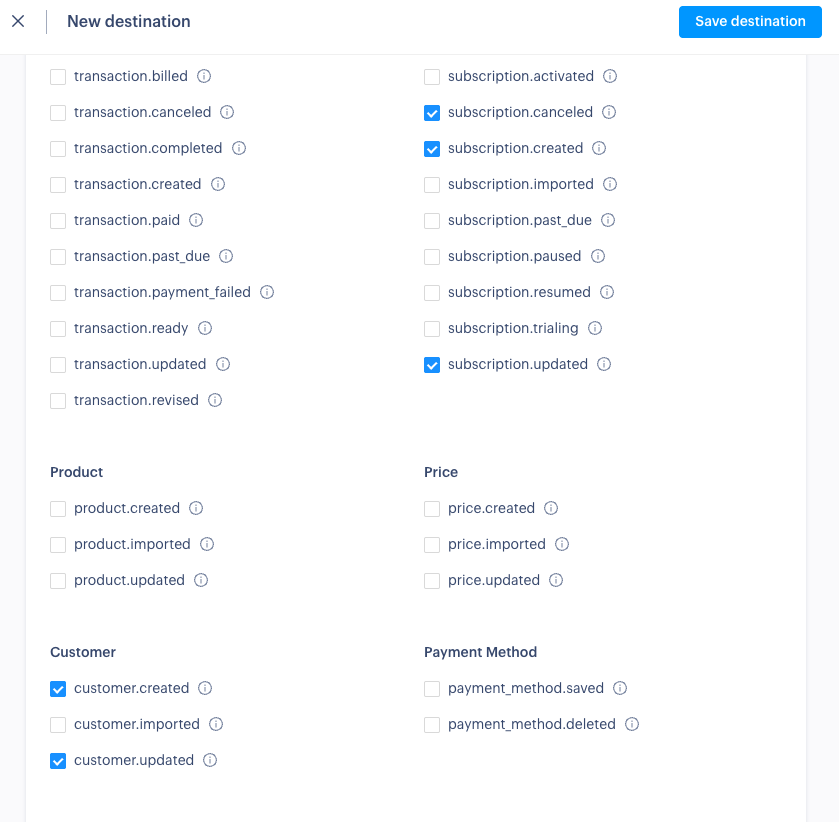
Task: Select the subscription.paused event label
Action: pos(514,256)
